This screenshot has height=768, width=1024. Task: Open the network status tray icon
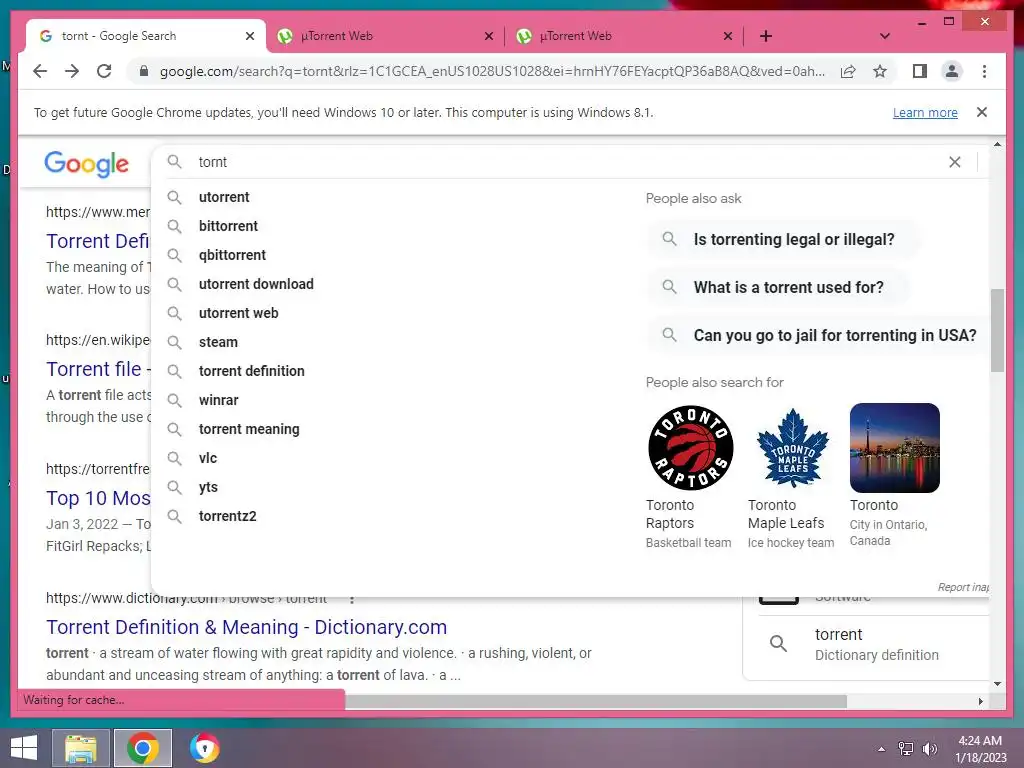906,749
